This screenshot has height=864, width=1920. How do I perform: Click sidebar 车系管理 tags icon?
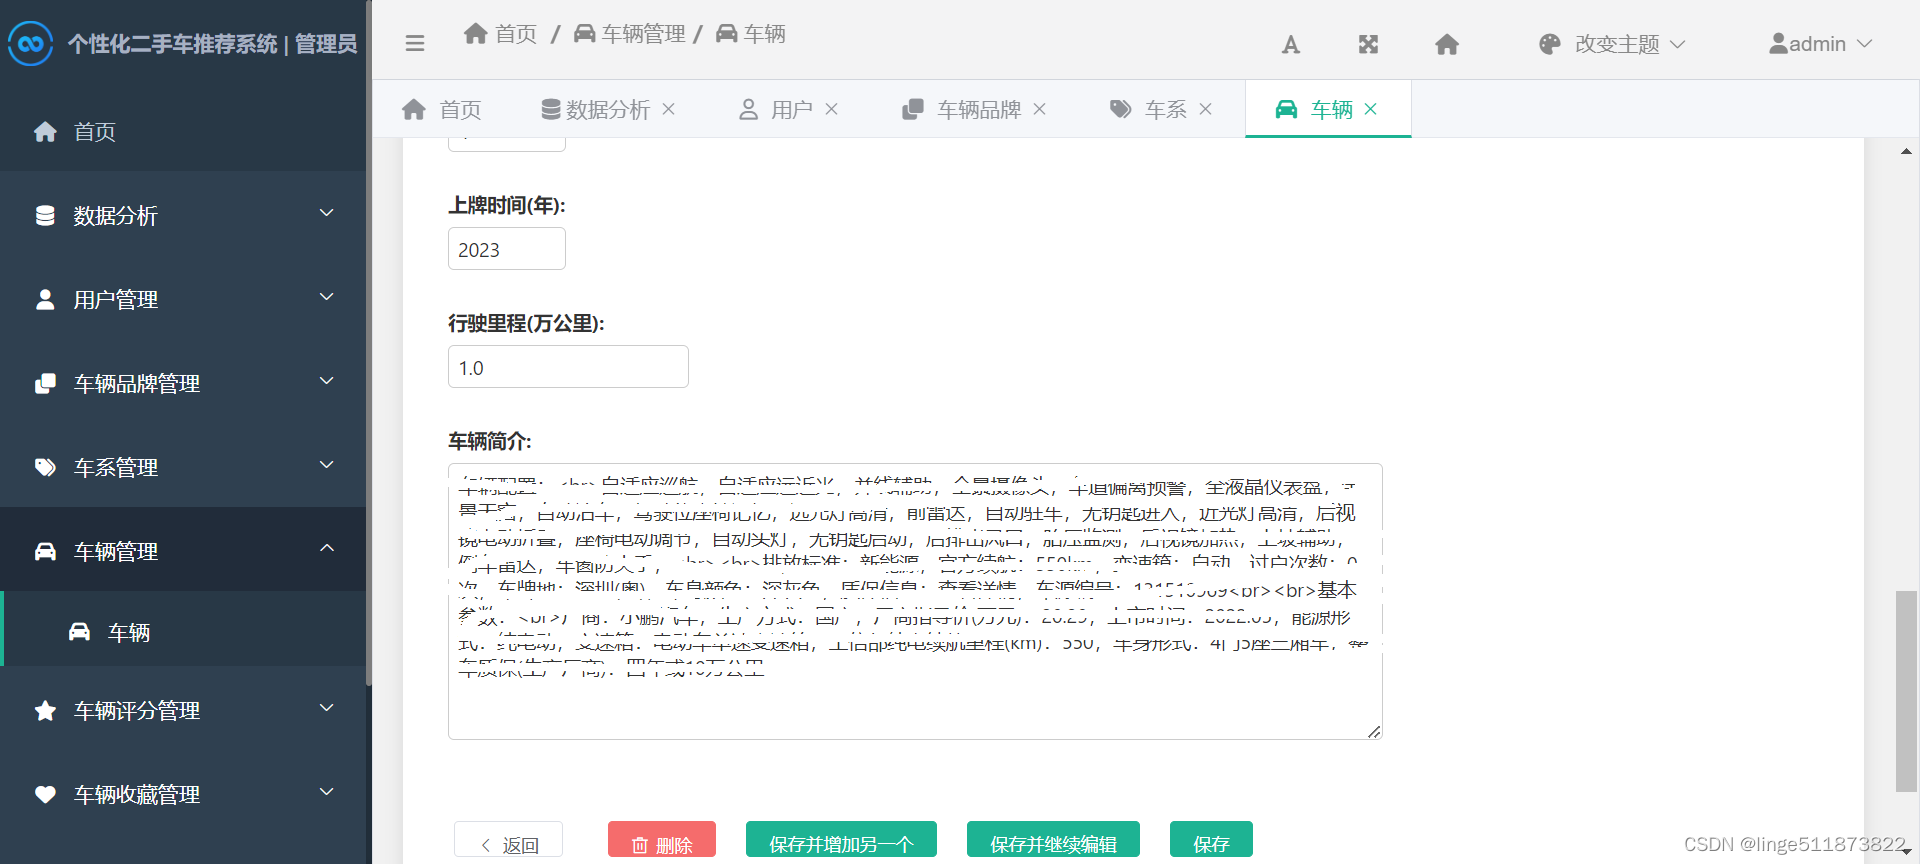click(45, 468)
